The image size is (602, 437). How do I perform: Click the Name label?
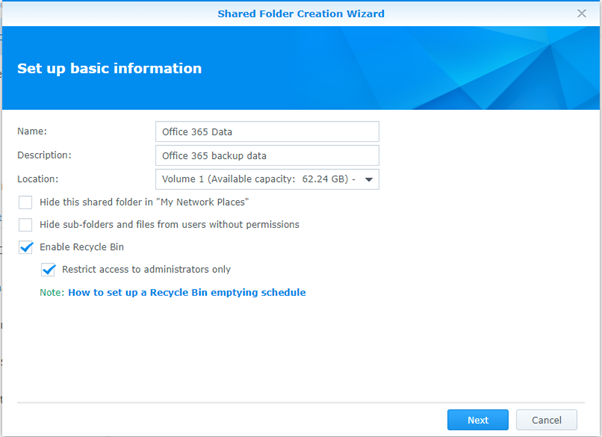coord(33,131)
